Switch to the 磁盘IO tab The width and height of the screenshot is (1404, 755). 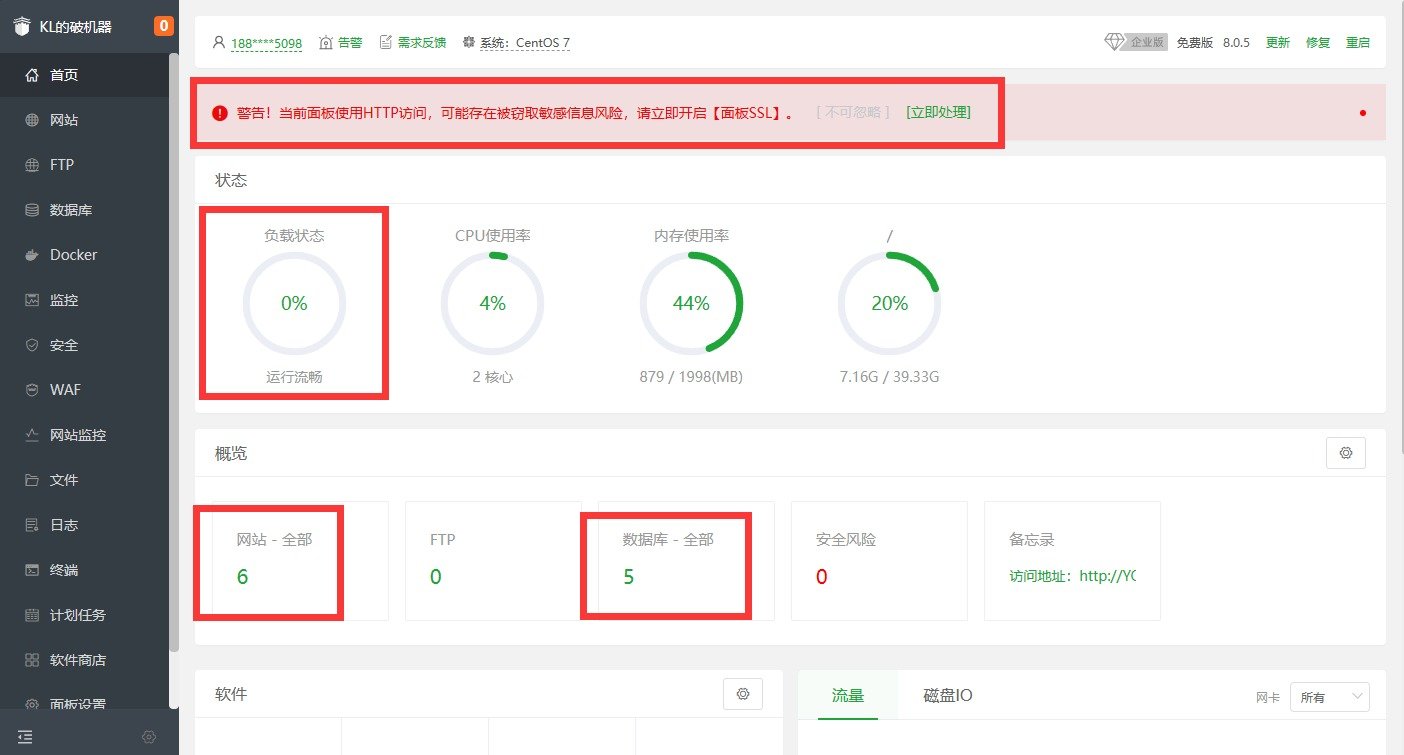click(947, 695)
